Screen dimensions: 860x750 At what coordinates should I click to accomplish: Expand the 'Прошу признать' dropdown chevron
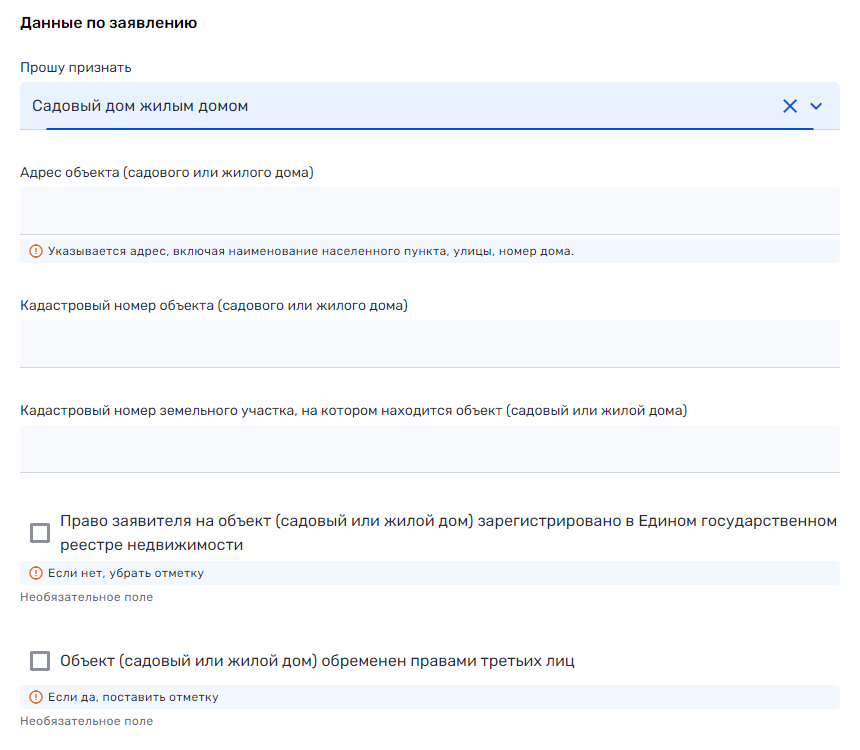coord(816,106)
